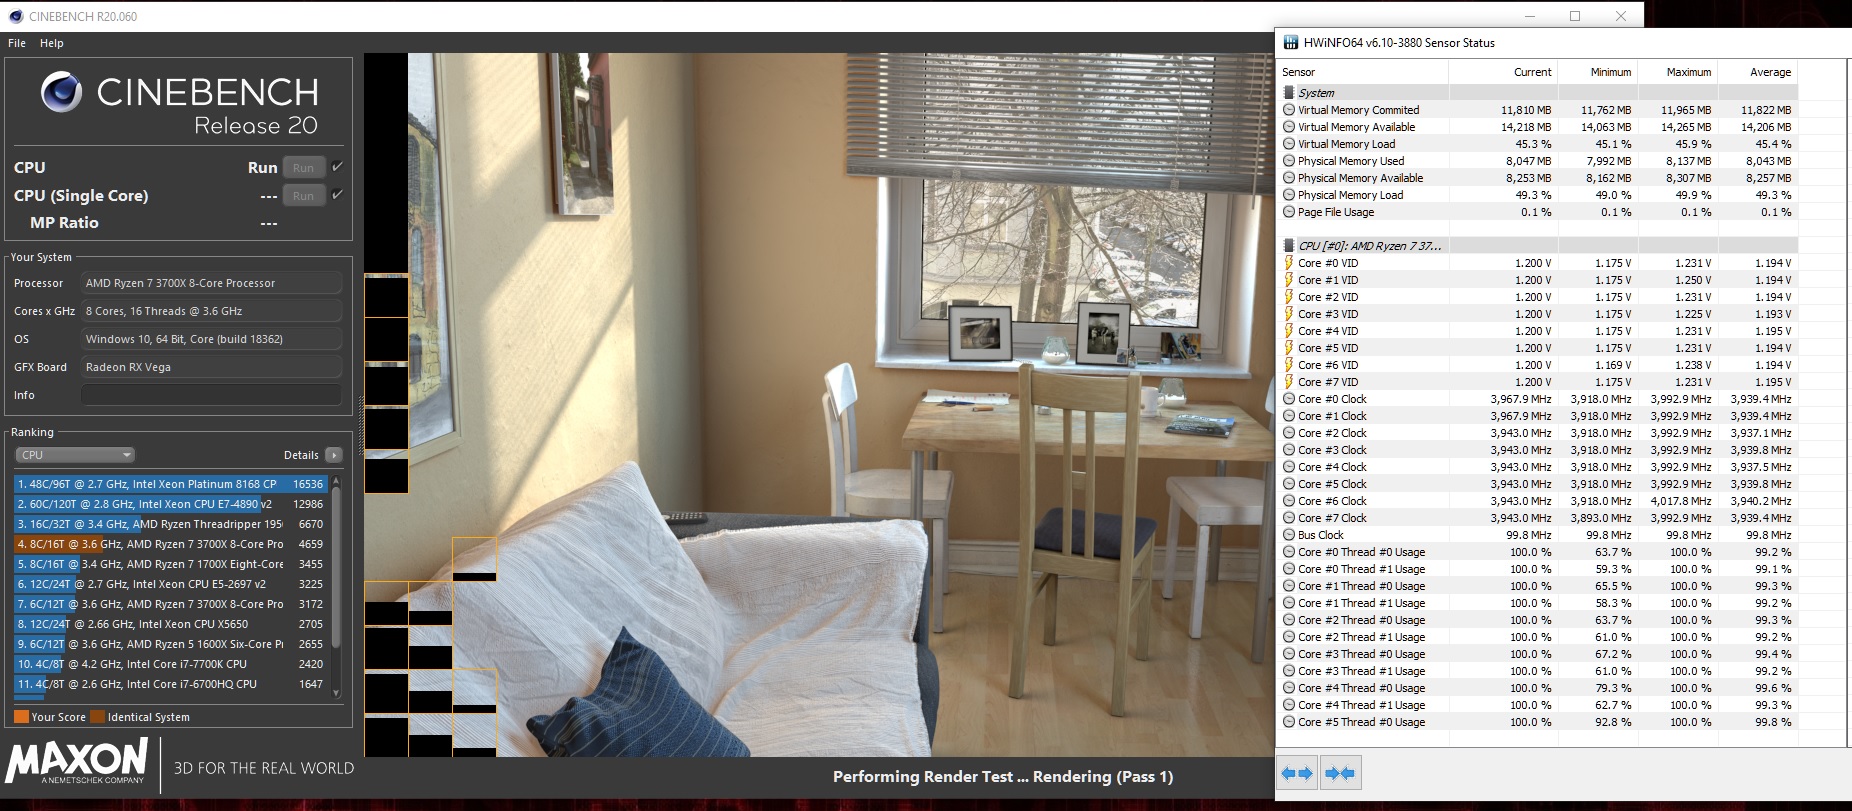
Task: Click icon beside Virtual Memory Load
Action: click(x=1289, y=144)
